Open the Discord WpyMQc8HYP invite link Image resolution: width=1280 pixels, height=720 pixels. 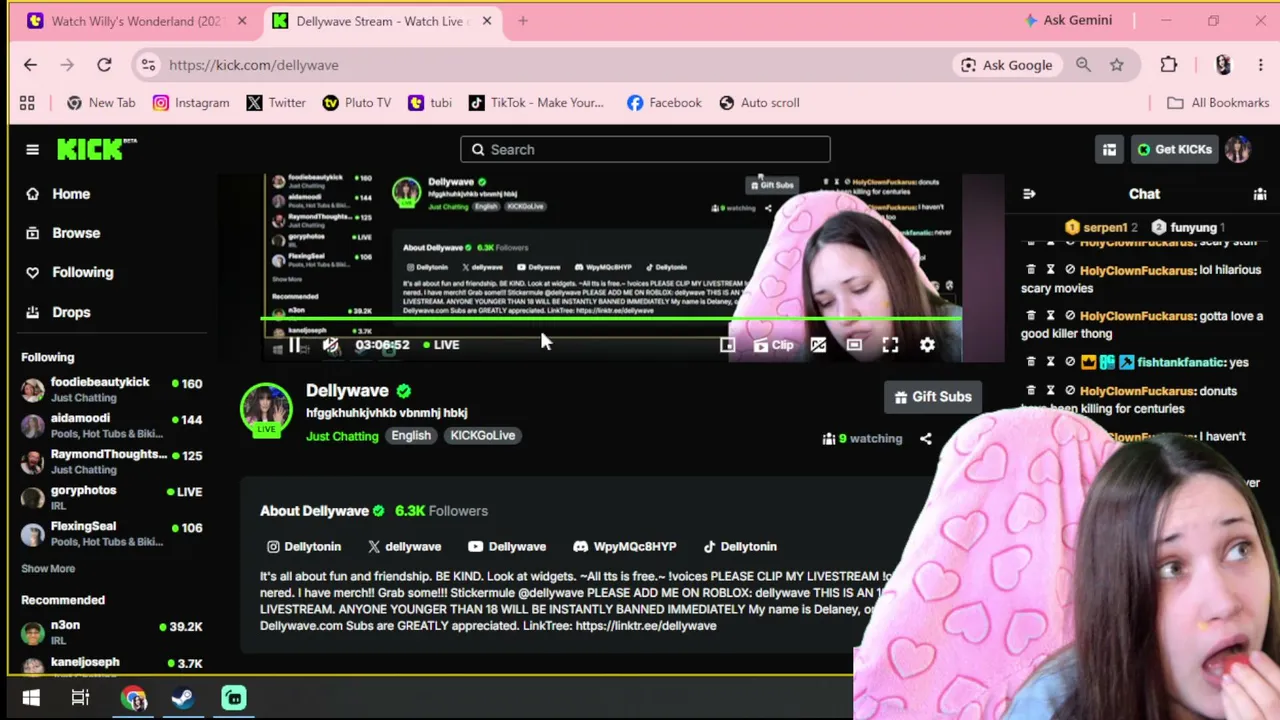point(625,547)
